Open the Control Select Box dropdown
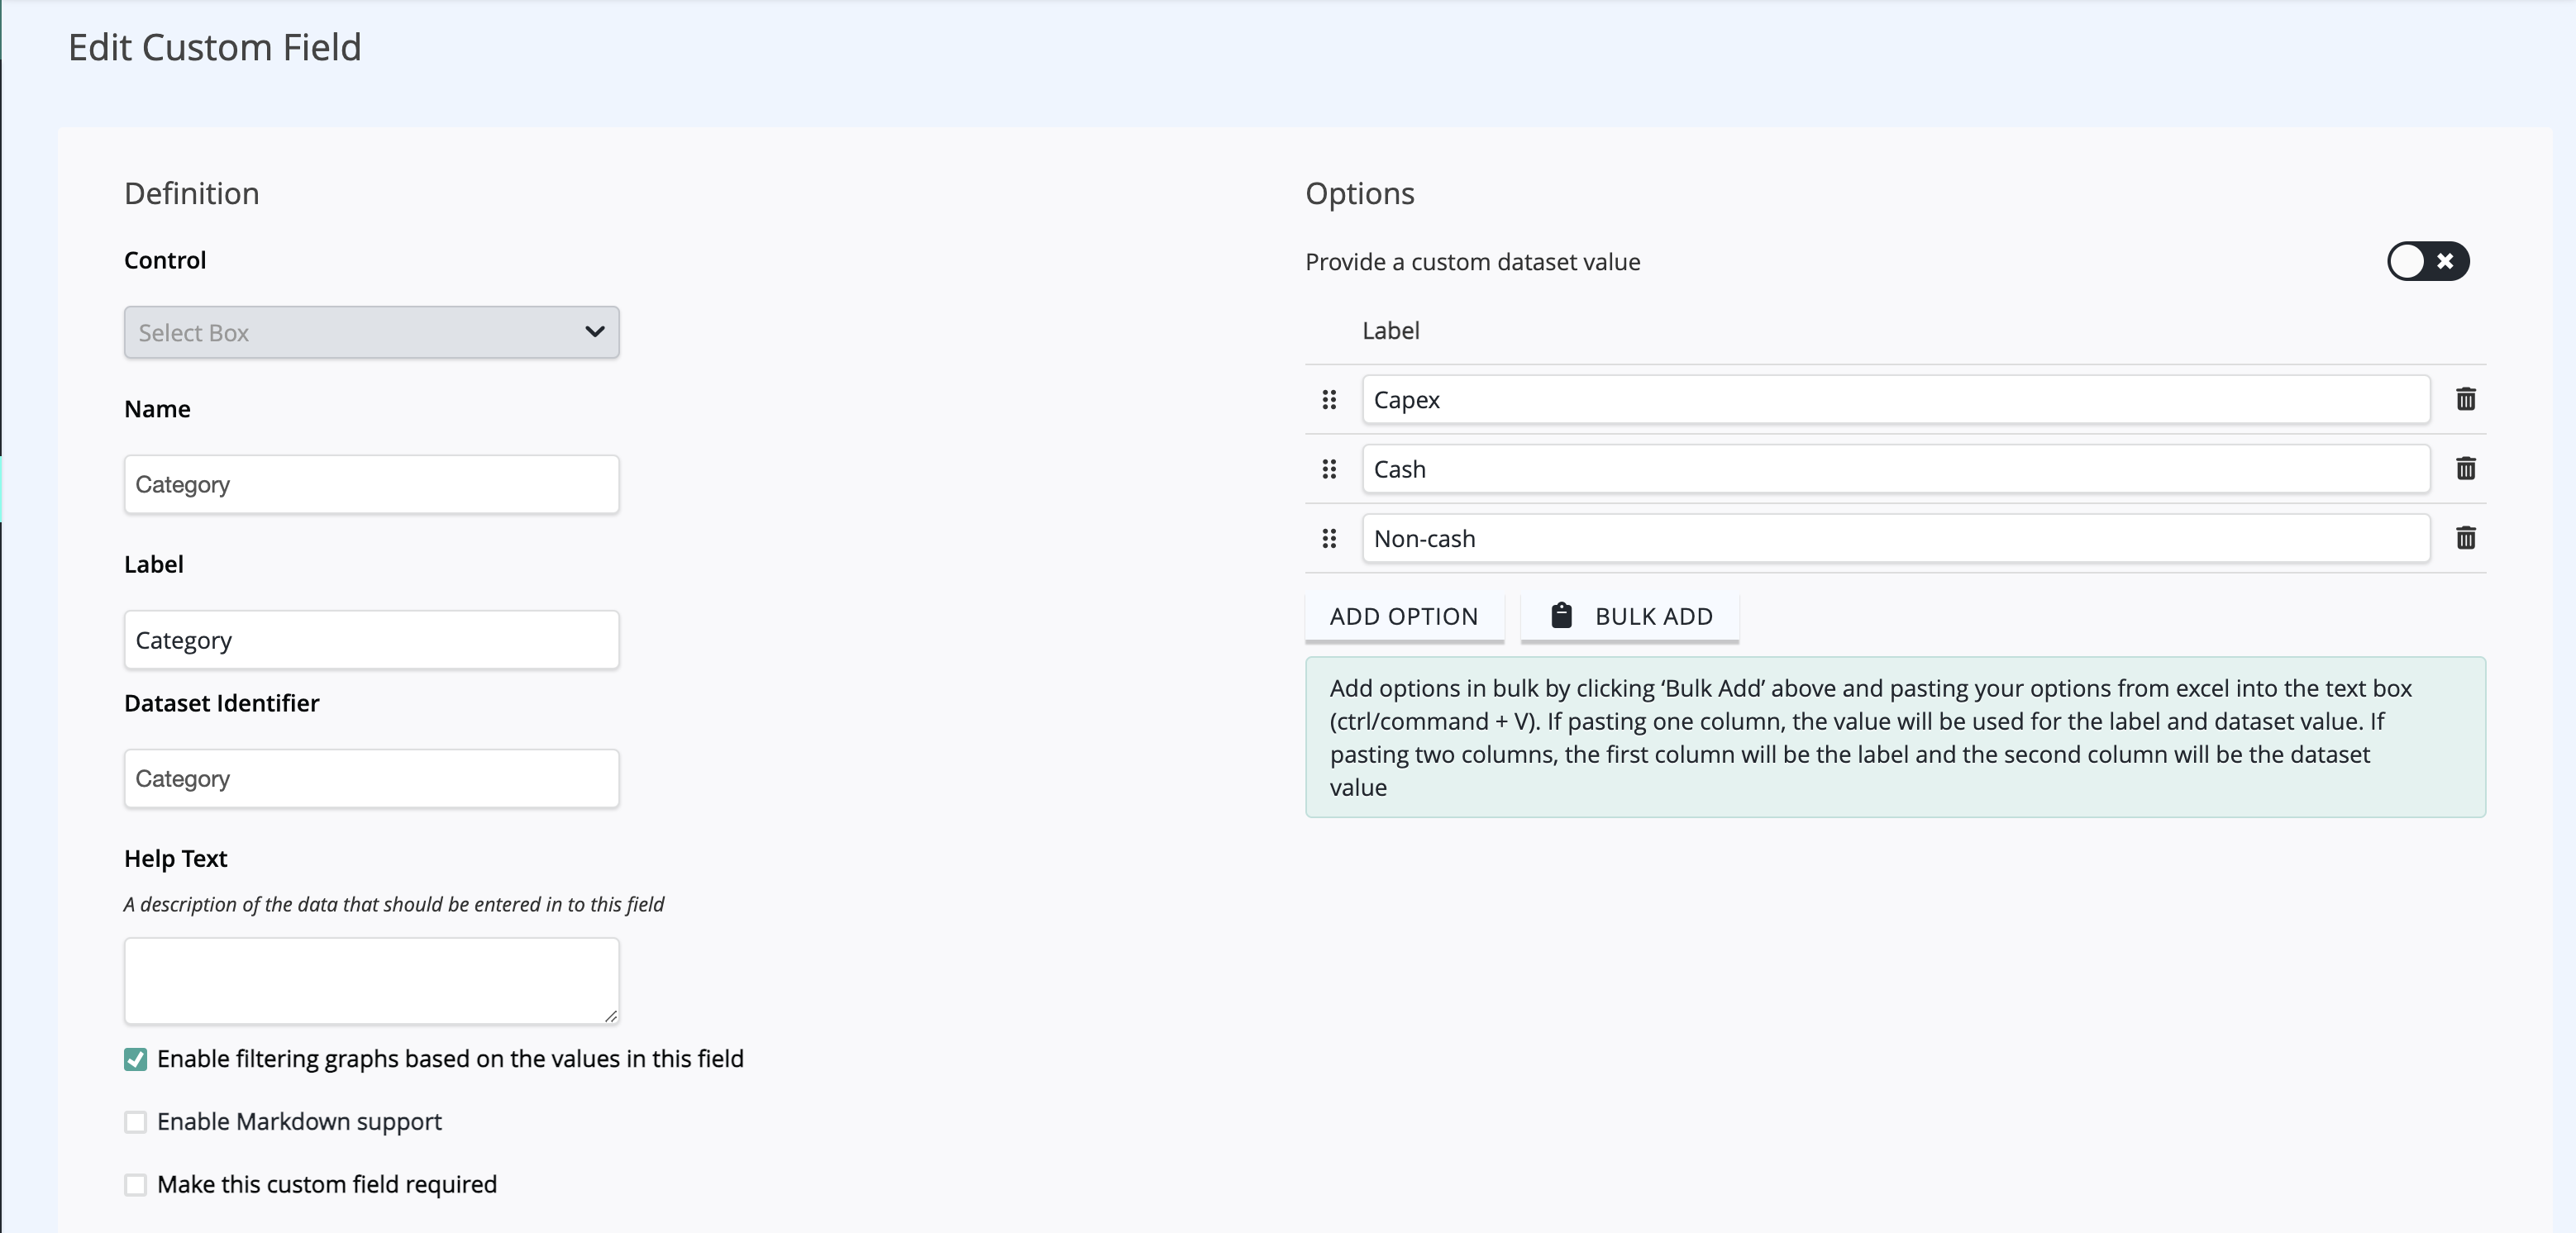 pyautogui.click(x=371, y=332)
